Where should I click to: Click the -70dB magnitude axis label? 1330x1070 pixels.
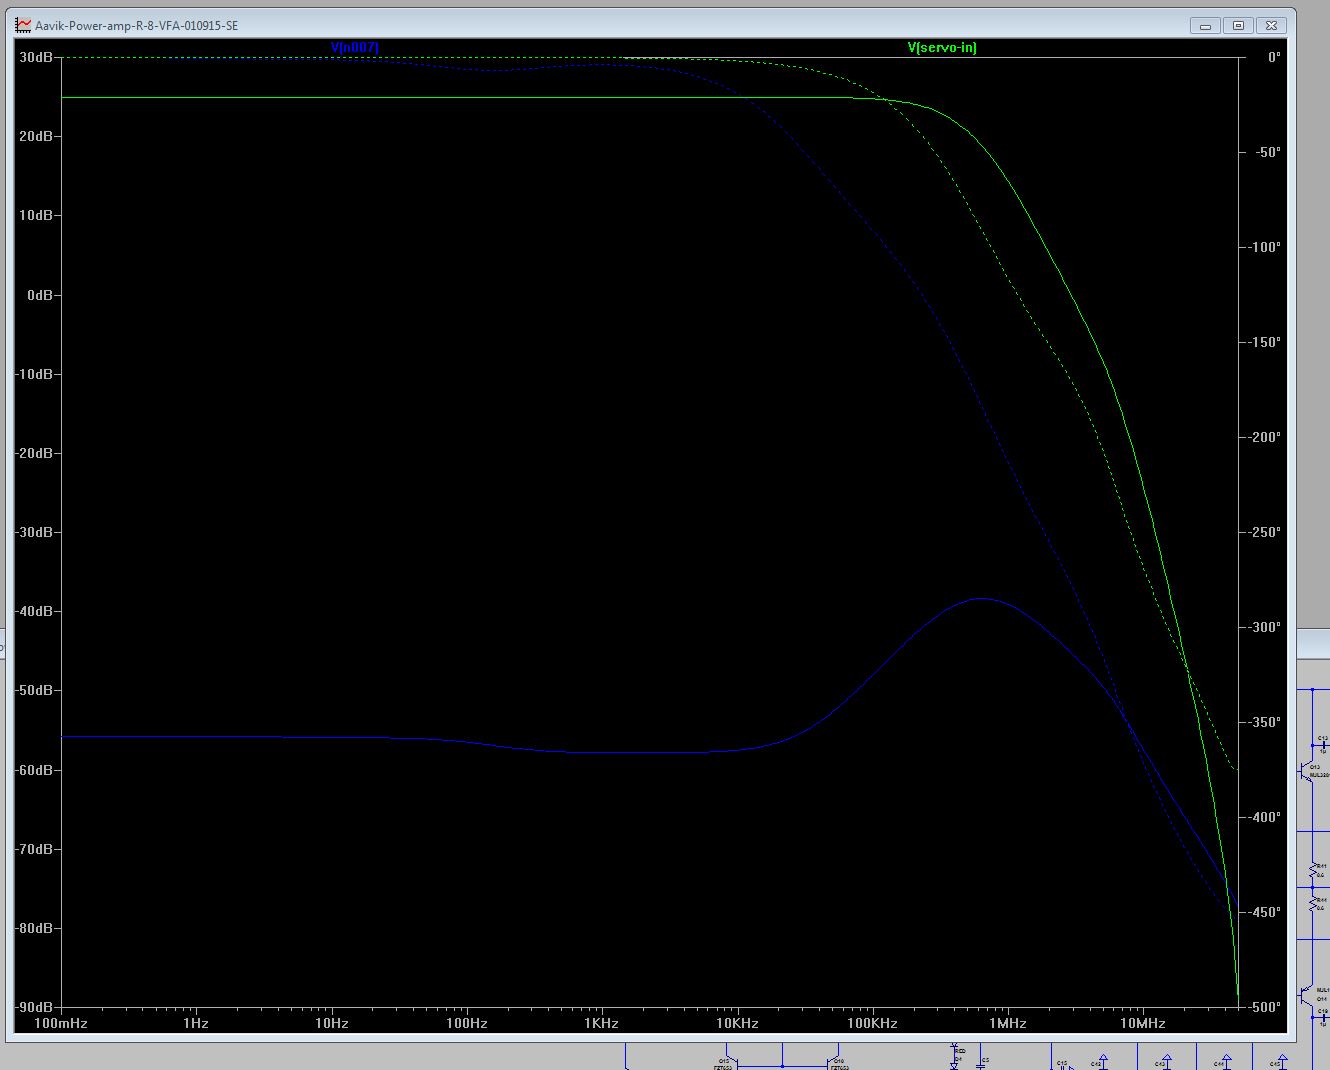tap(34, 849)
